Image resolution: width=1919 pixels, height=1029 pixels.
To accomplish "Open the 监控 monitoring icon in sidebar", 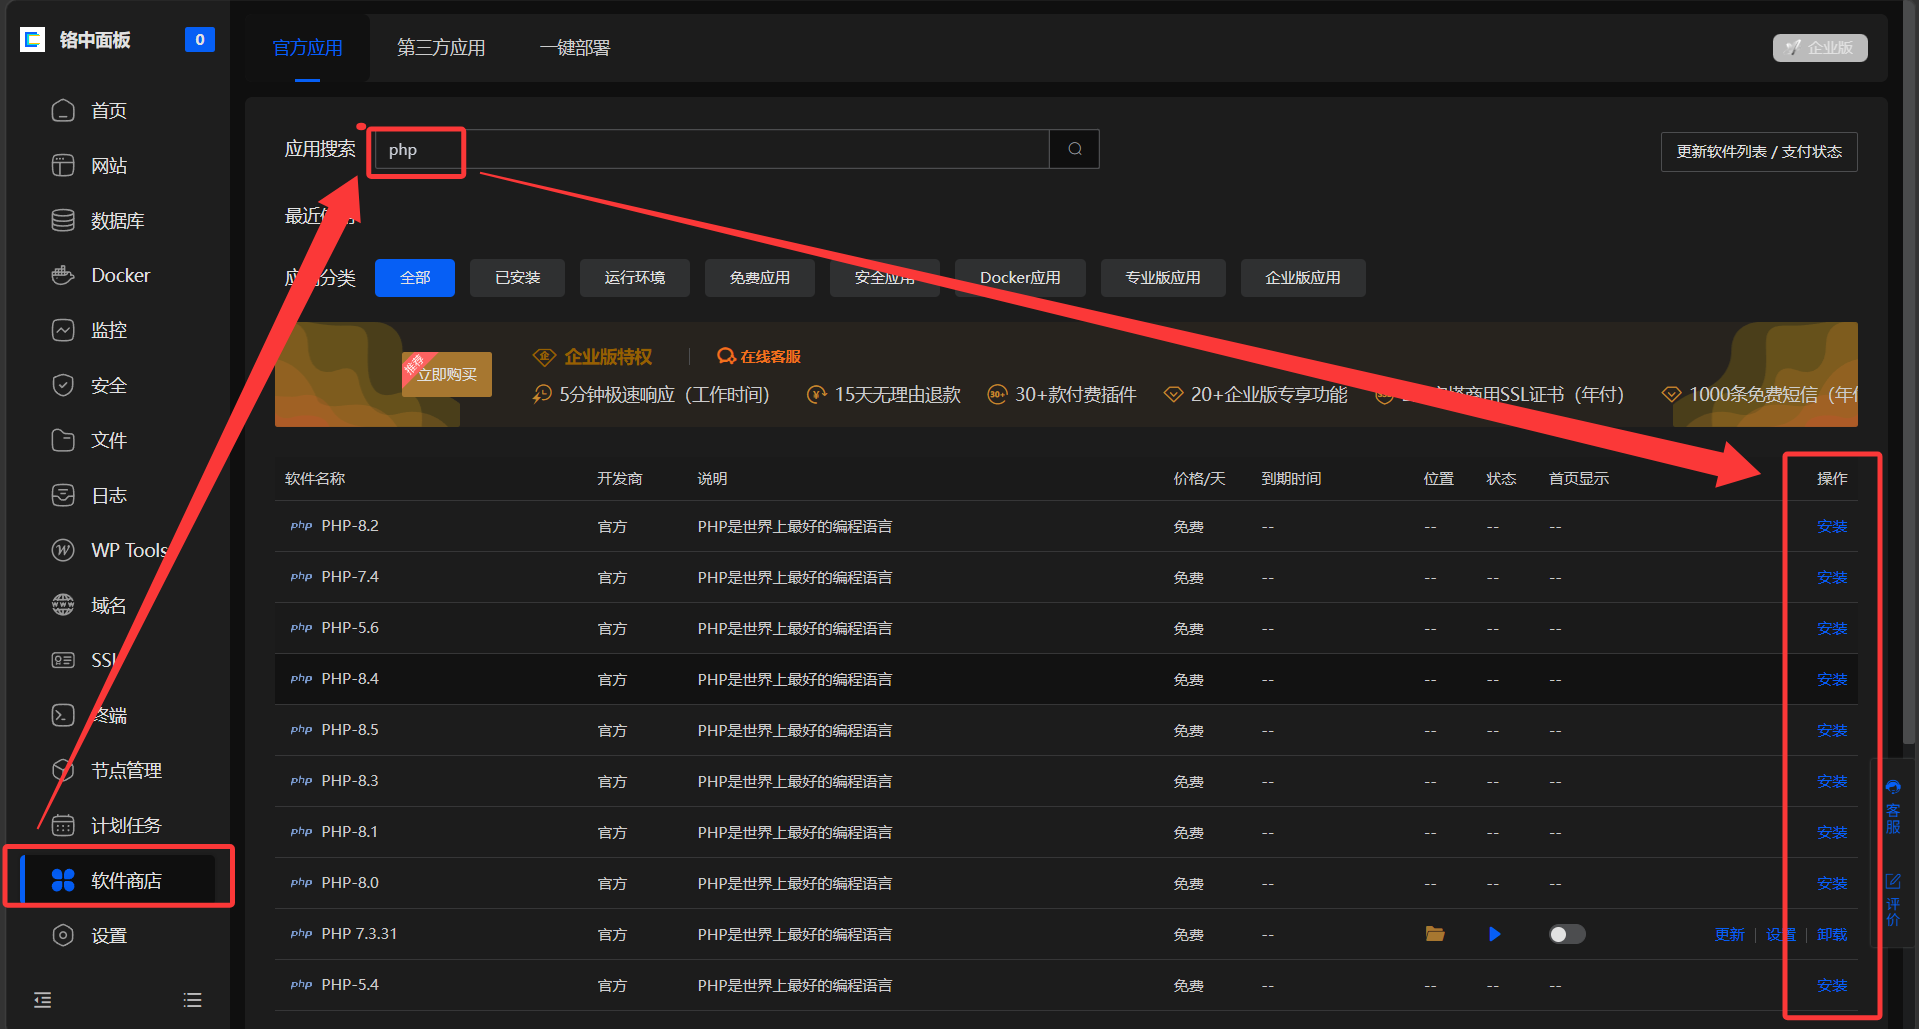I will coord(63,330).
